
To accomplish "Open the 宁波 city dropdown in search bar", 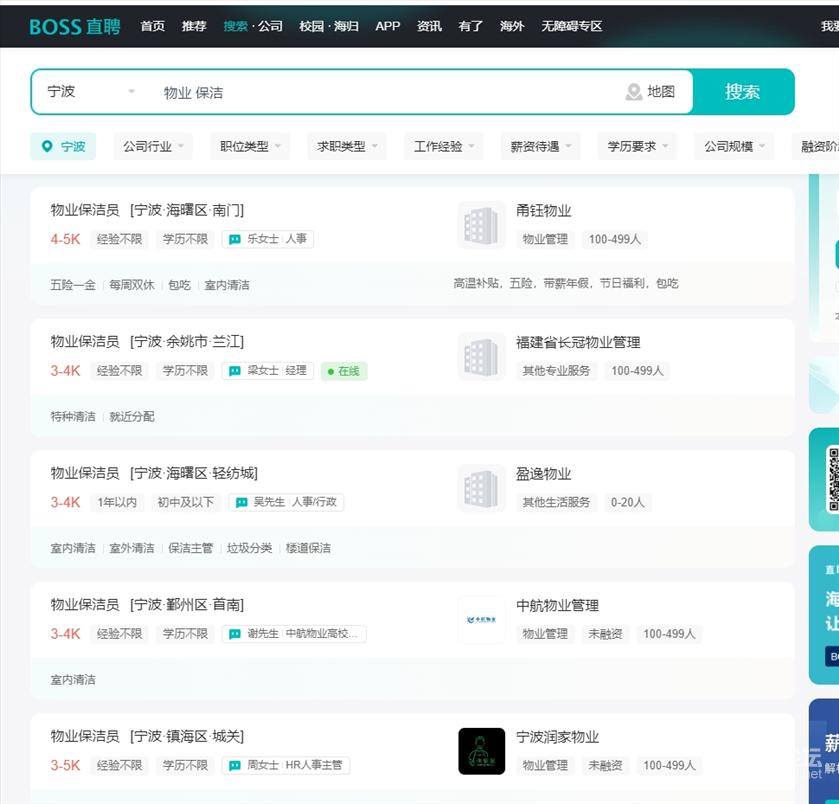I will [91, 91].
